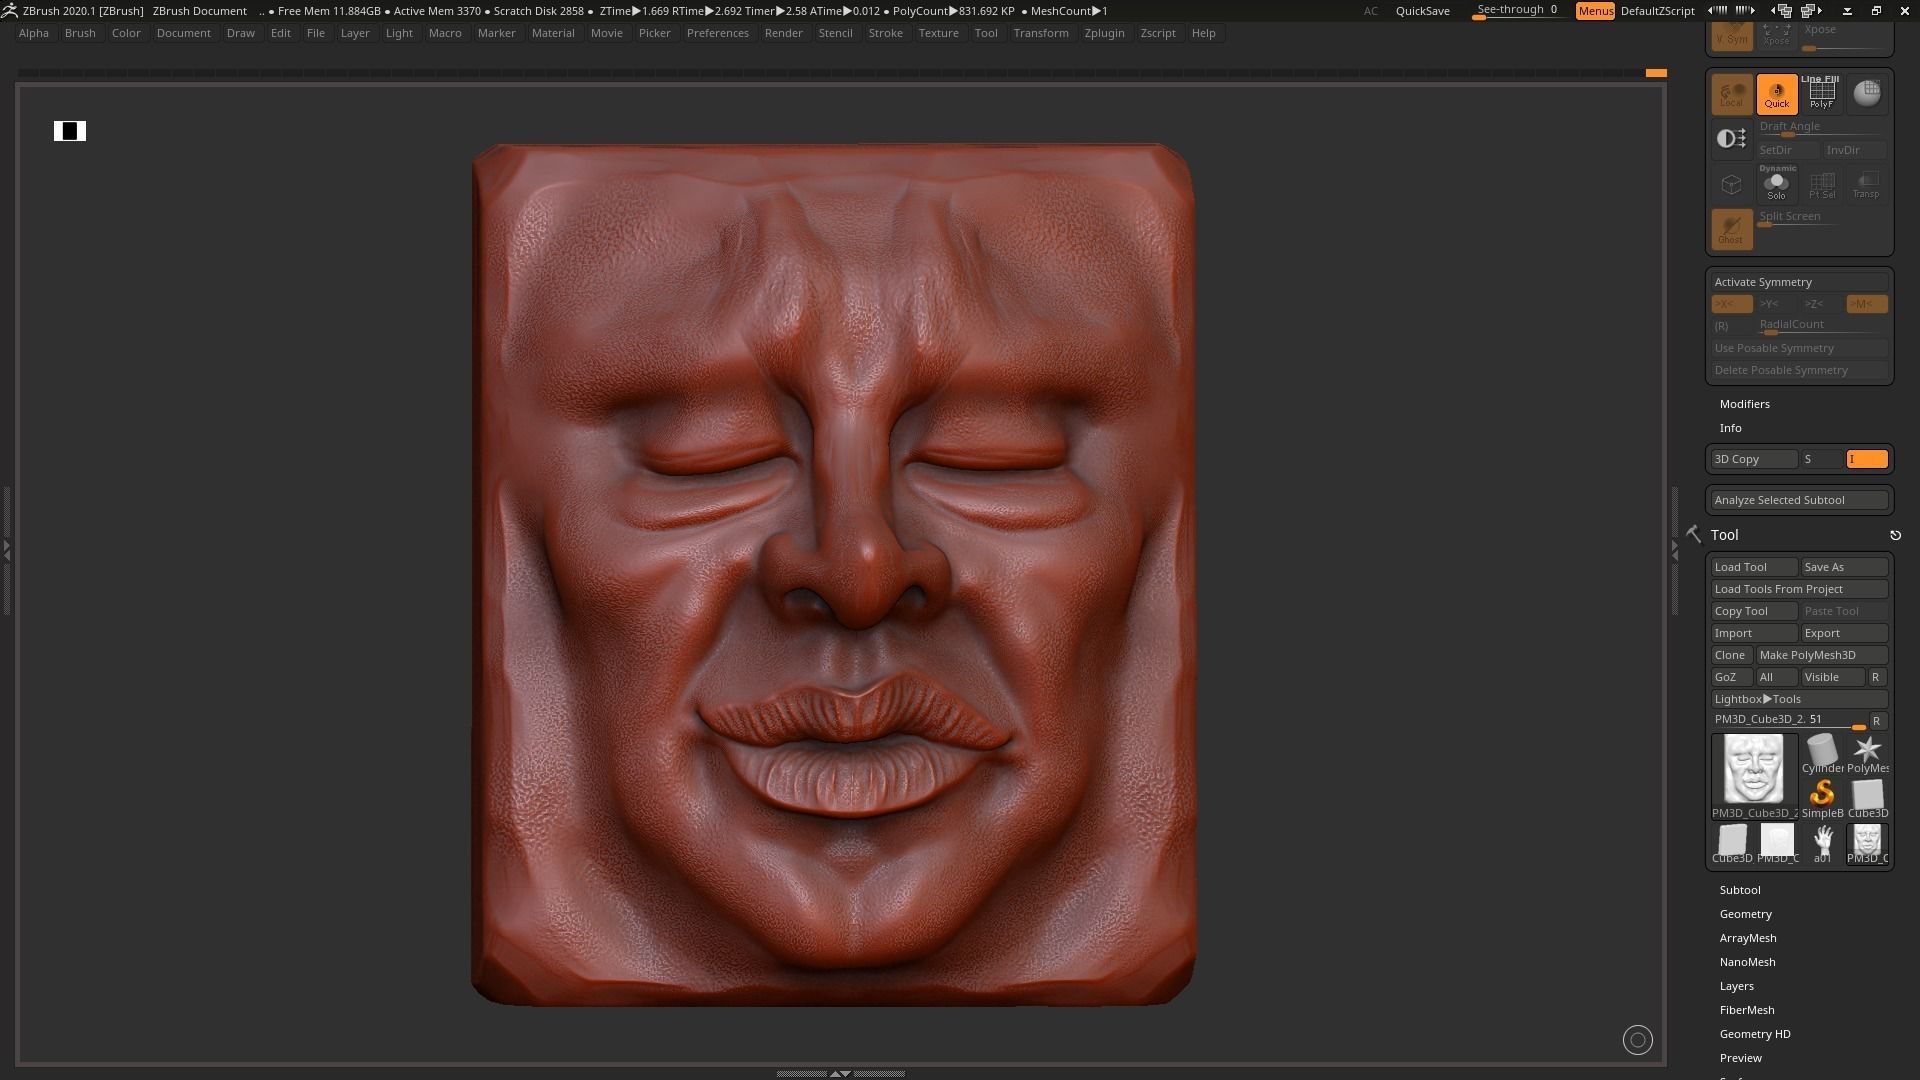Toggle the Menus button
The height and width of the screenshot is (1080, 1920).
(x=1595, y=11)
